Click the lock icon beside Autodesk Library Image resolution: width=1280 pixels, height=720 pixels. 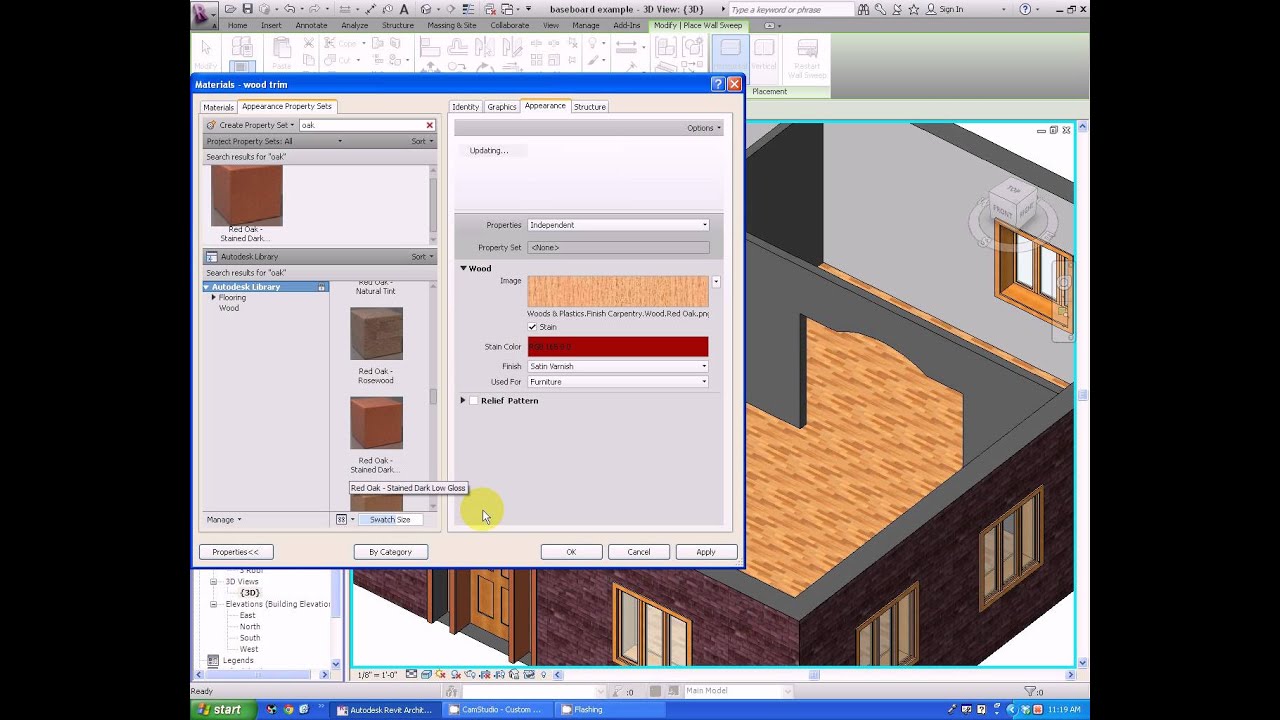click(321, 287)
